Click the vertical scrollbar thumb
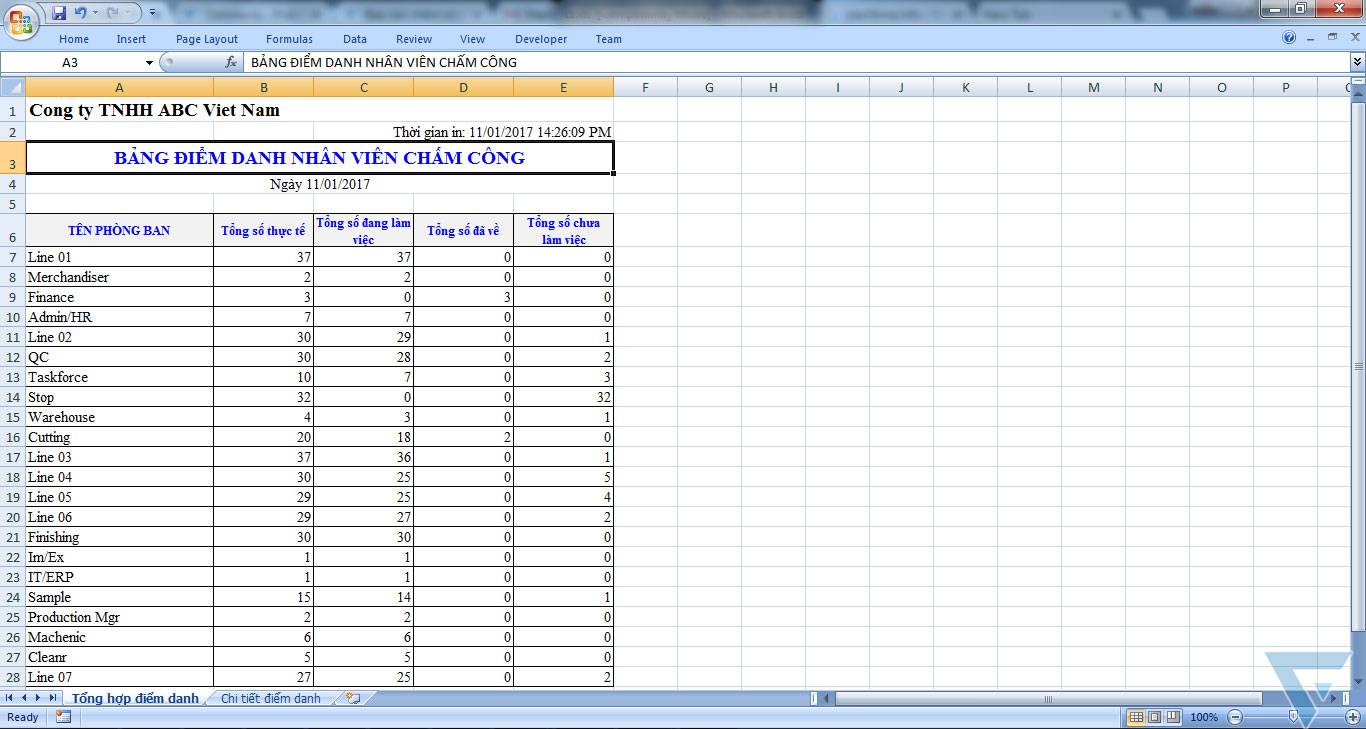This screenshot has width=1366, height=729. [1357, 365]
